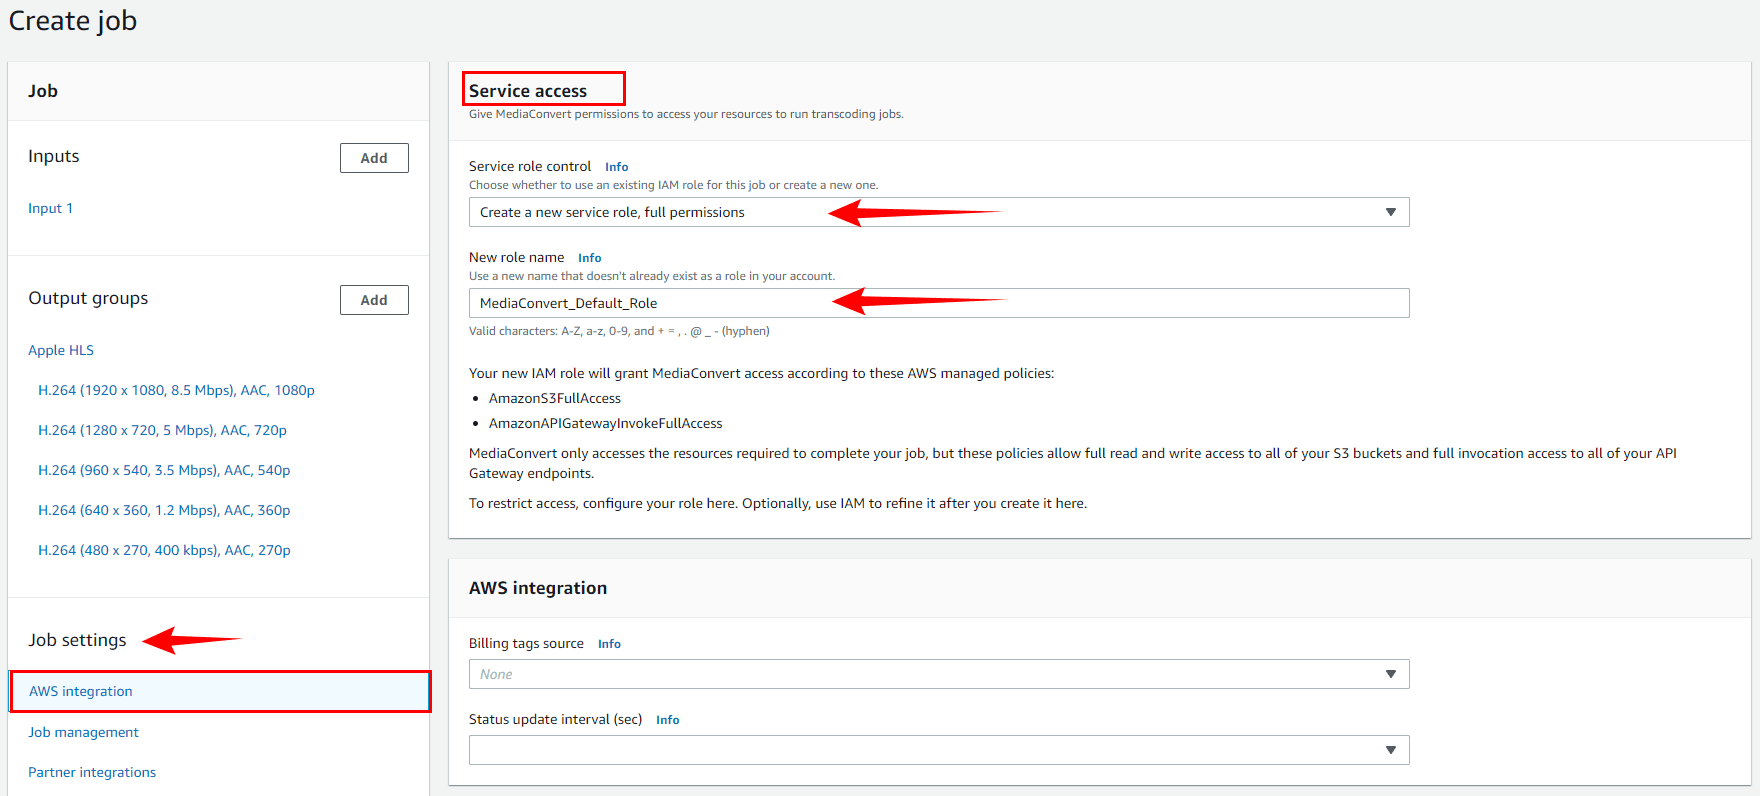Click the Service access heading
1760x796 pixels.
[528, 91]
